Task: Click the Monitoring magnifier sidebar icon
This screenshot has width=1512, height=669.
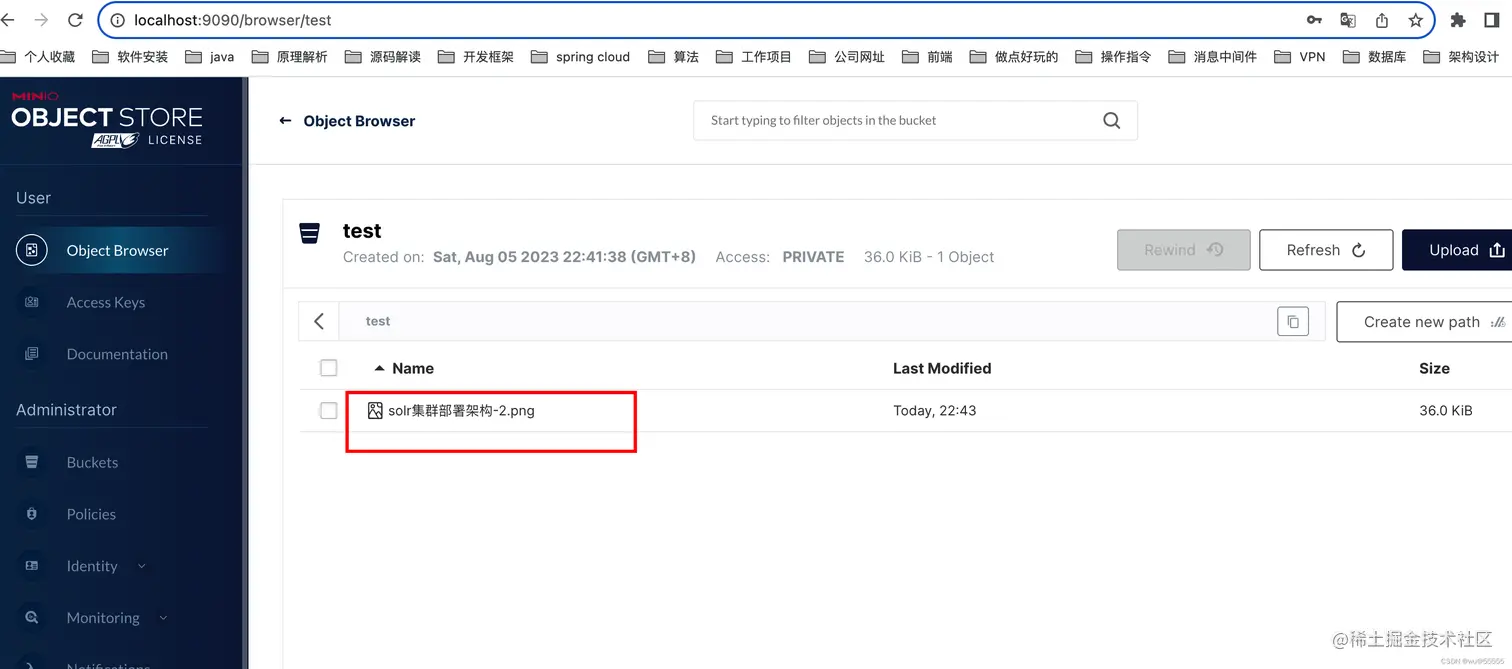Action: [x=32, y=618]
